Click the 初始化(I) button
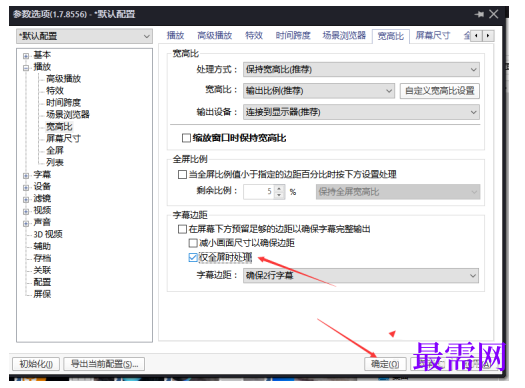The width and height of the screenshot is (525, 388). [x=36, y=364]
